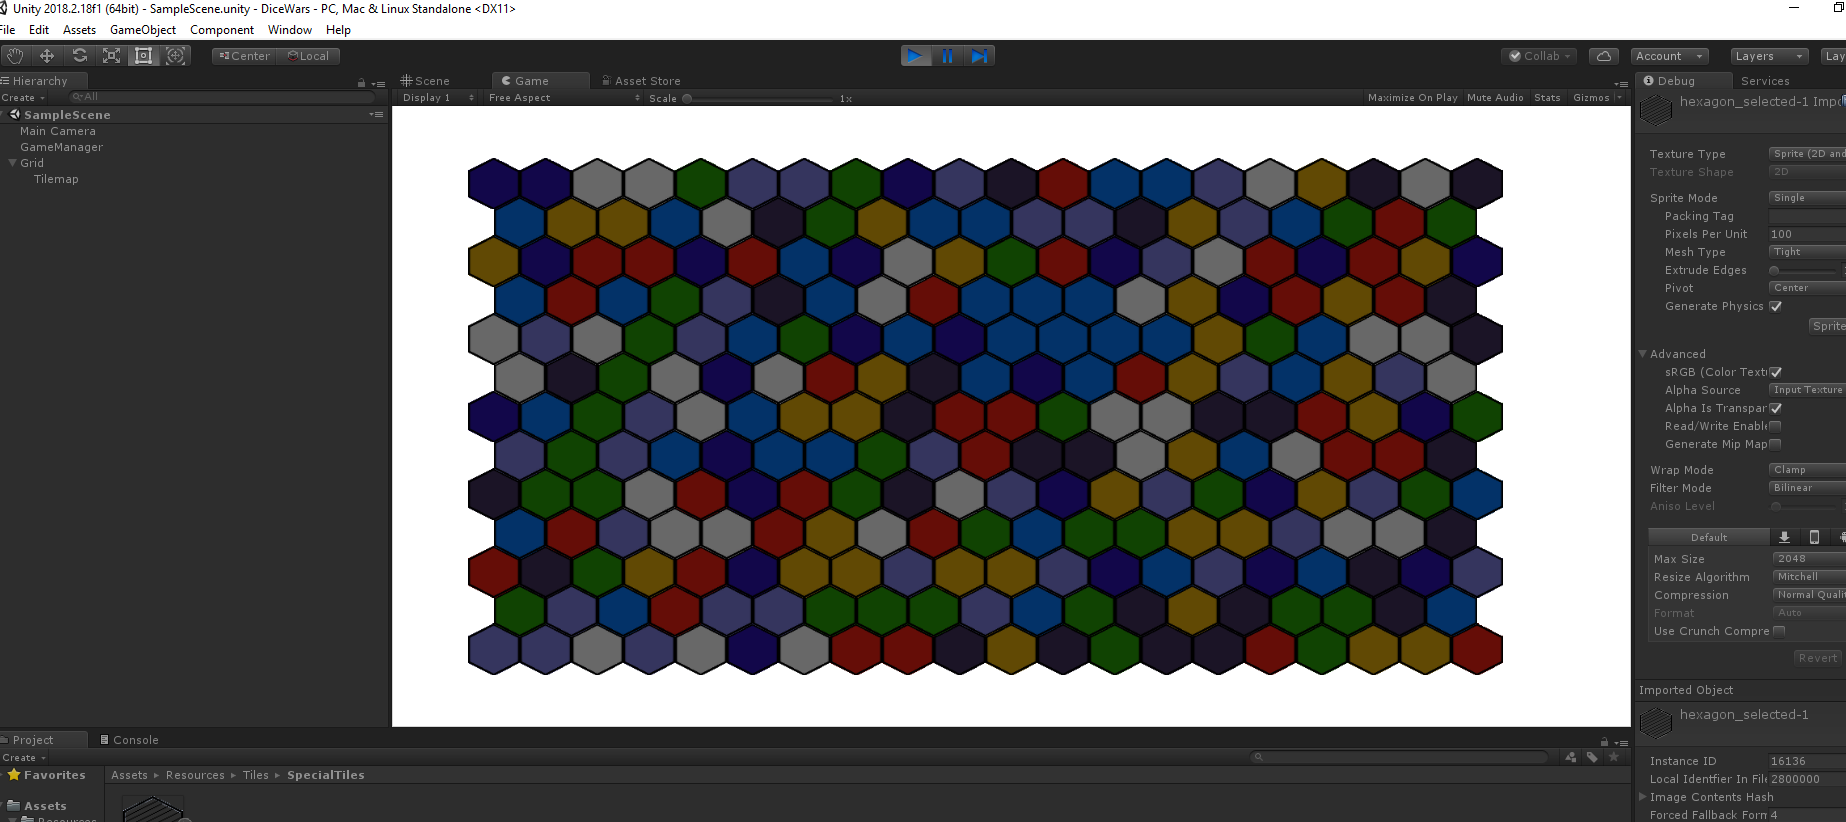The width and height of the screenshot is (1846, 822).
Task: Save project search to favorites star
Action: coord(1613,757)
